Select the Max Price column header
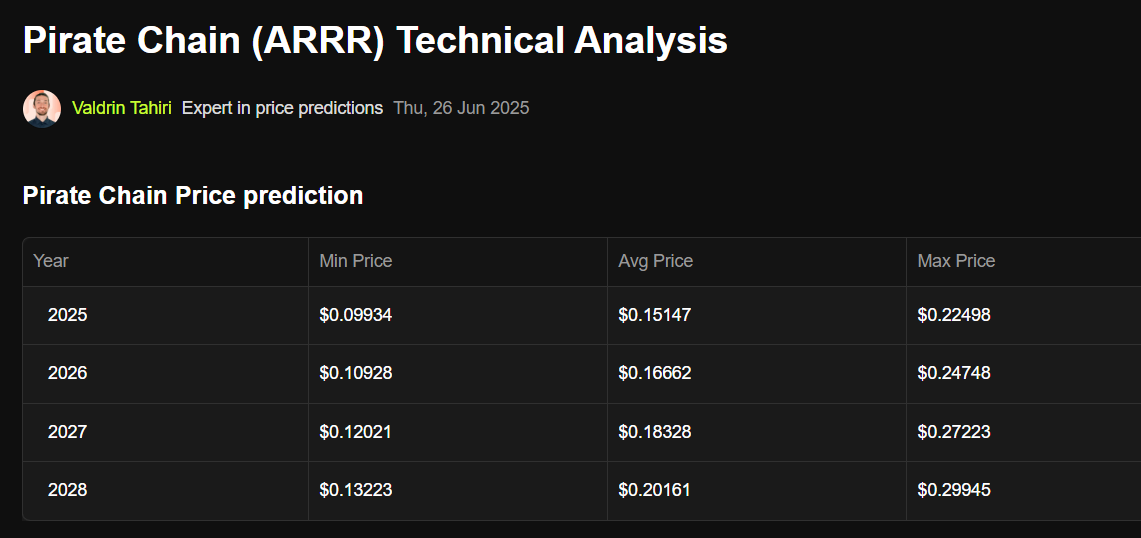Image resolution: width=1141 pixels, height=538 pixels. click(x=956, y=261)
